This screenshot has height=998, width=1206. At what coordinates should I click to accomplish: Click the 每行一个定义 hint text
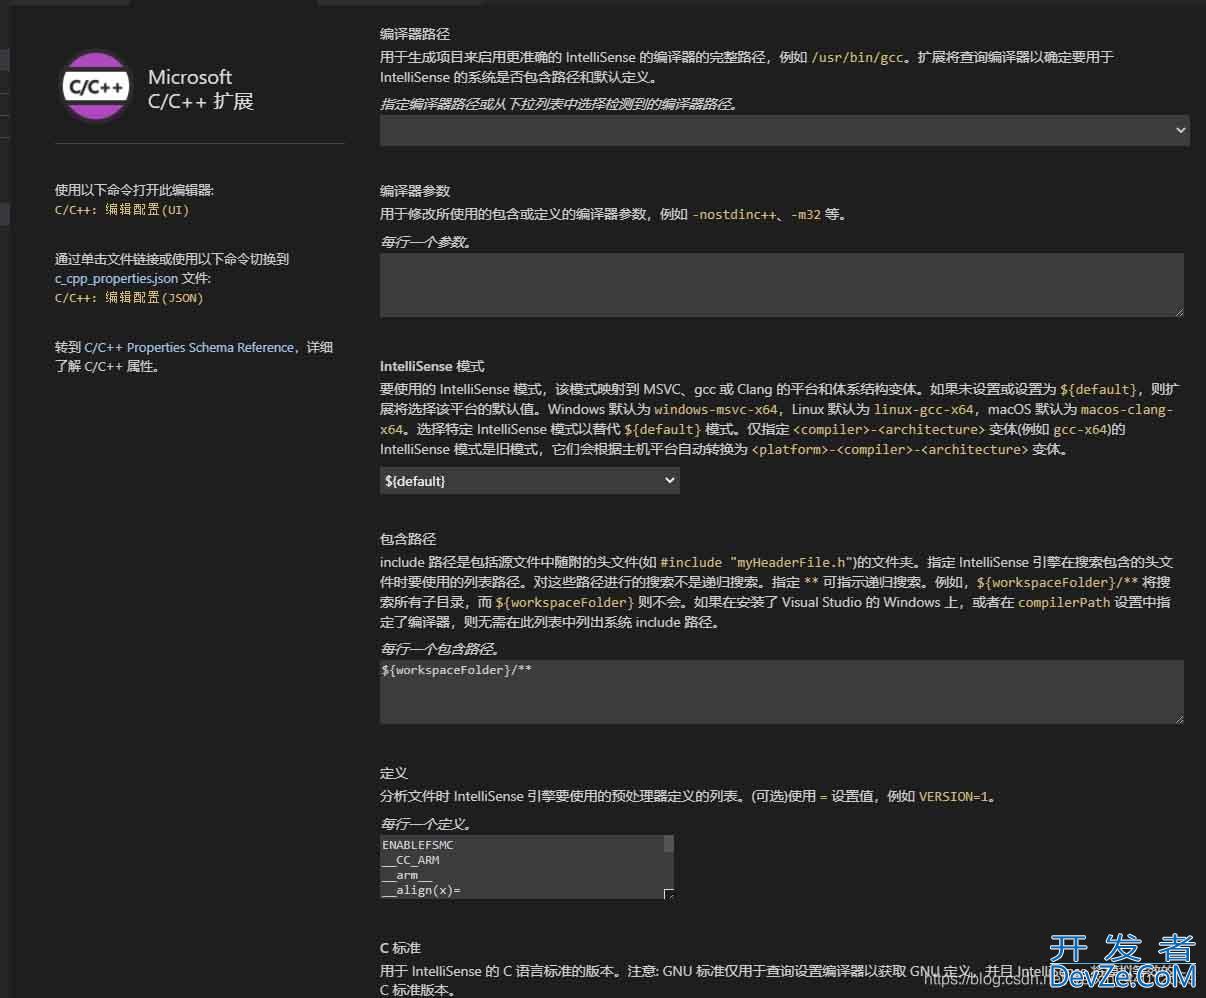point(425,825)
